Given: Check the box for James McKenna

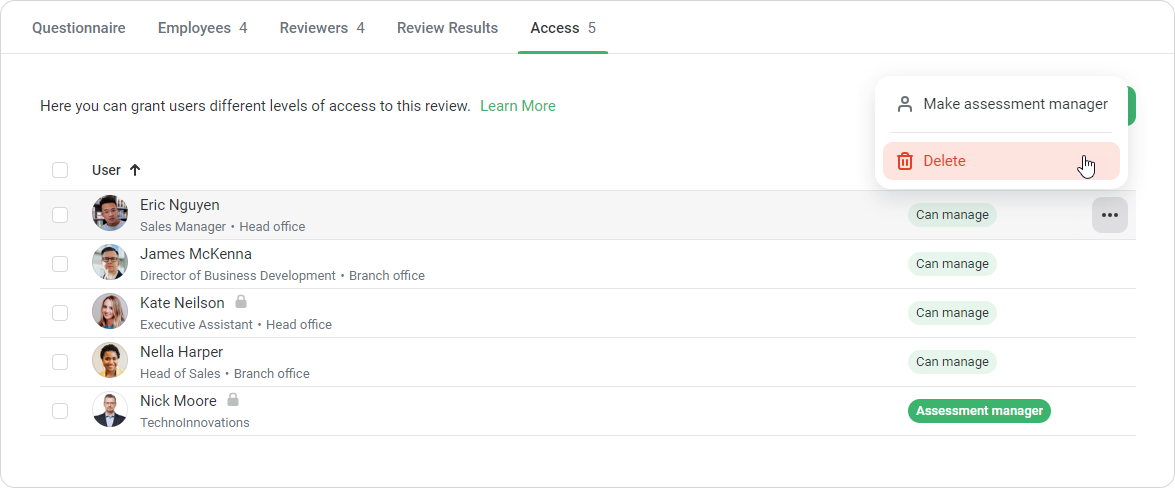Looking at the screenshot, I should pyautogui.click(x=60, y=264).
